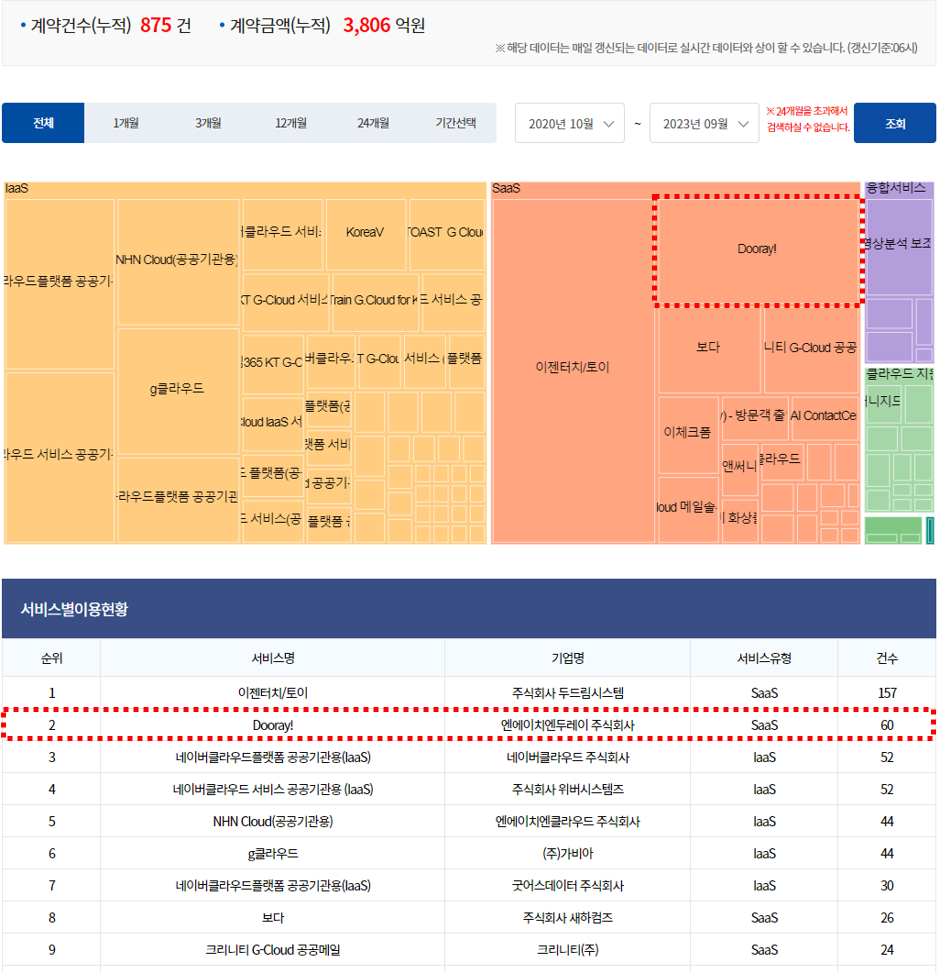Select company name 주식회사 새하컴즈

click(x=568, y=918)
